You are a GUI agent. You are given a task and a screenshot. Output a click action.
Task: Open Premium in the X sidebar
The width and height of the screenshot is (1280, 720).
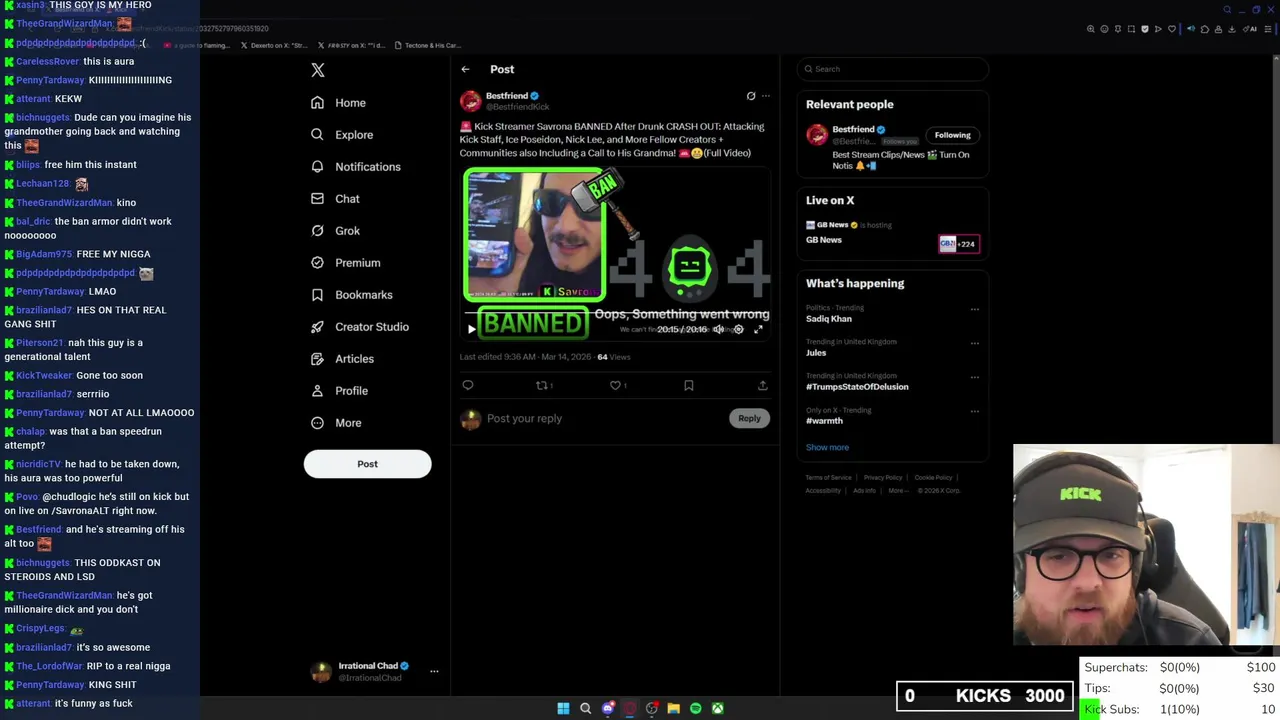(x=345, y=263)
